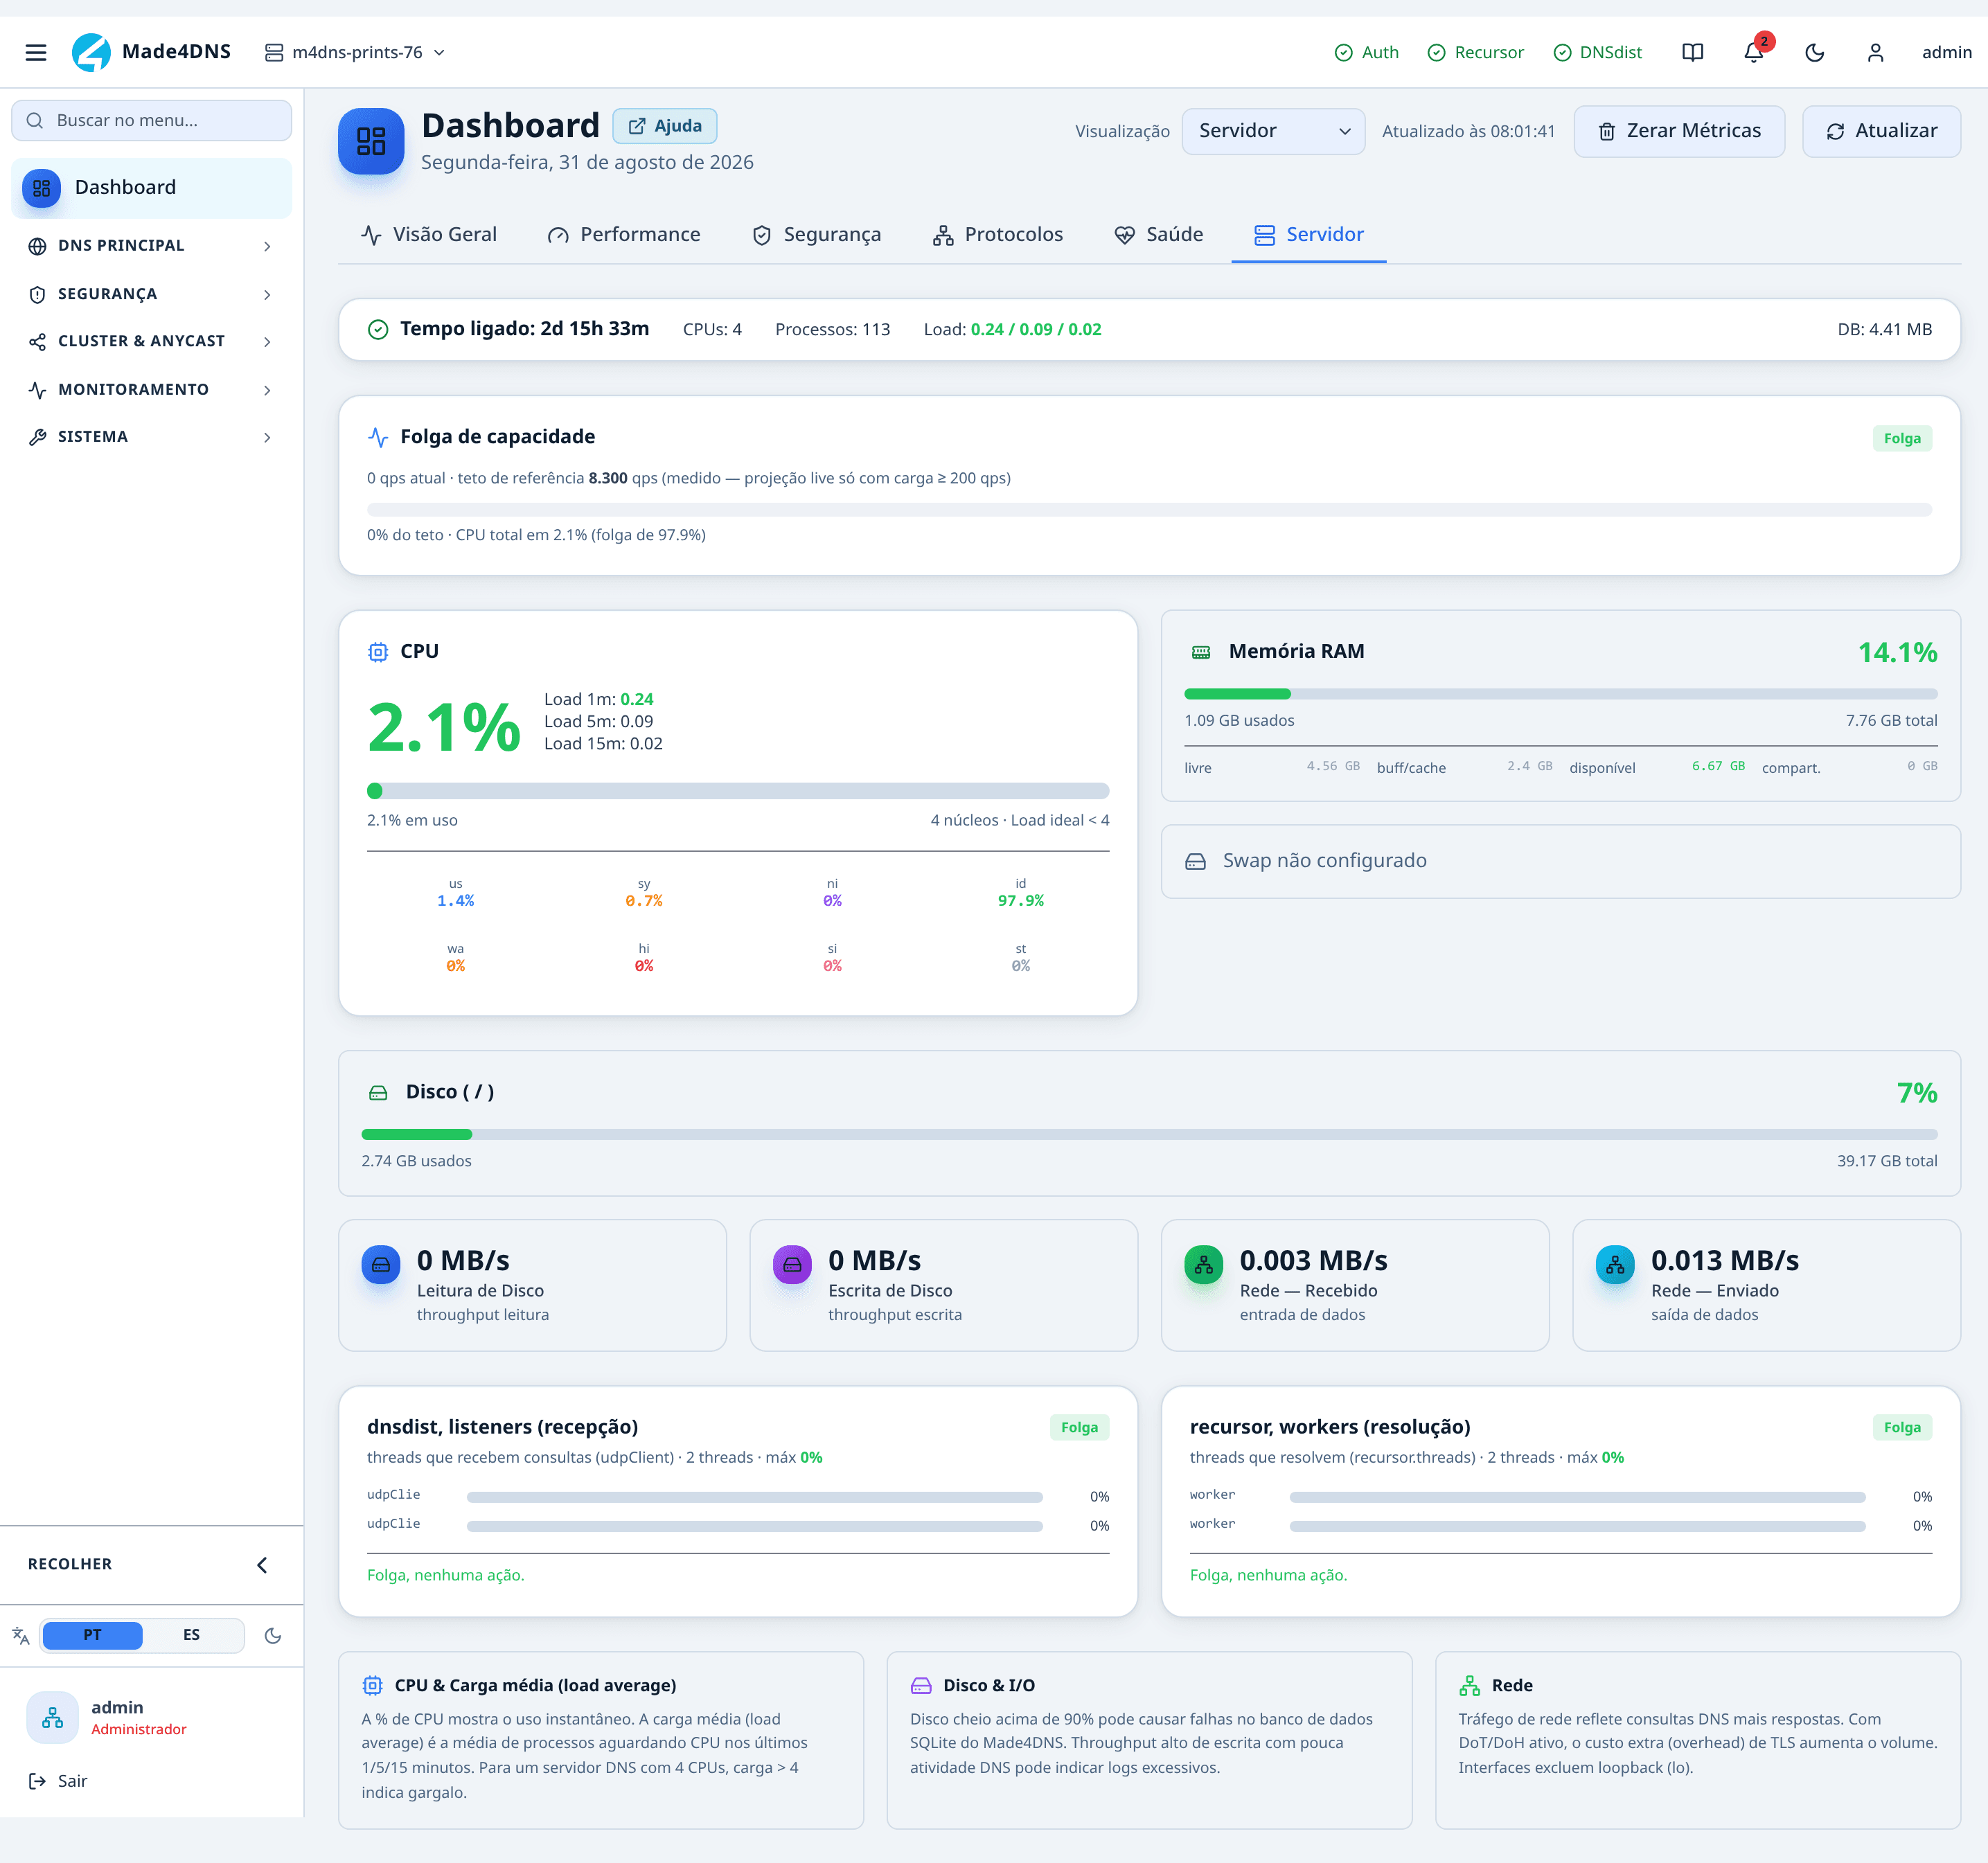Click the Folga de capacidade pulse icon
The width and height of the screenshot is (1988, 1863).
[378, 437]
